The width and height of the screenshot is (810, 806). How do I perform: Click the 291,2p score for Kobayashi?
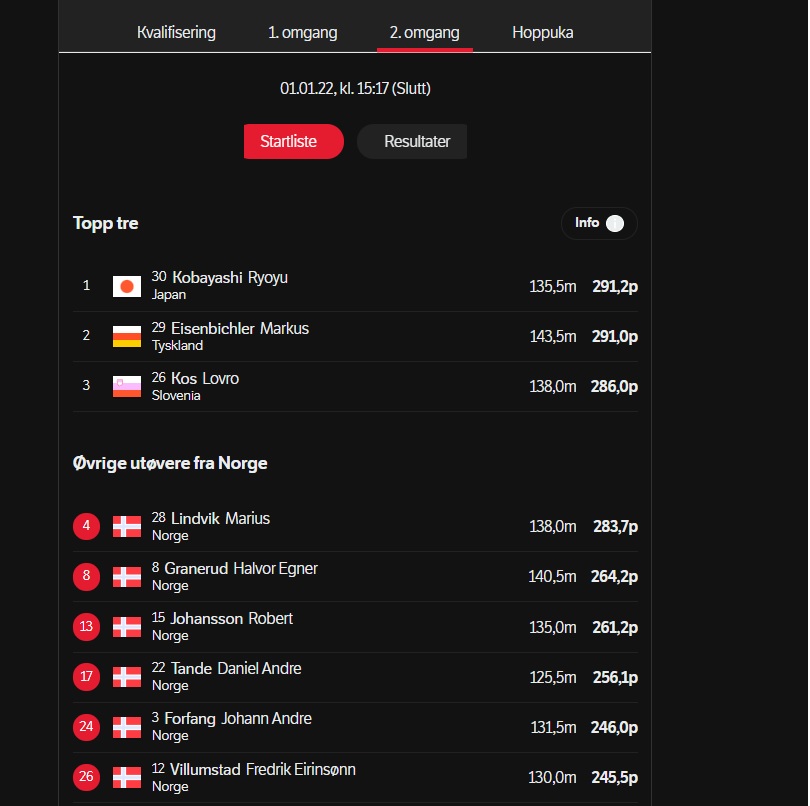coord(615,286)
